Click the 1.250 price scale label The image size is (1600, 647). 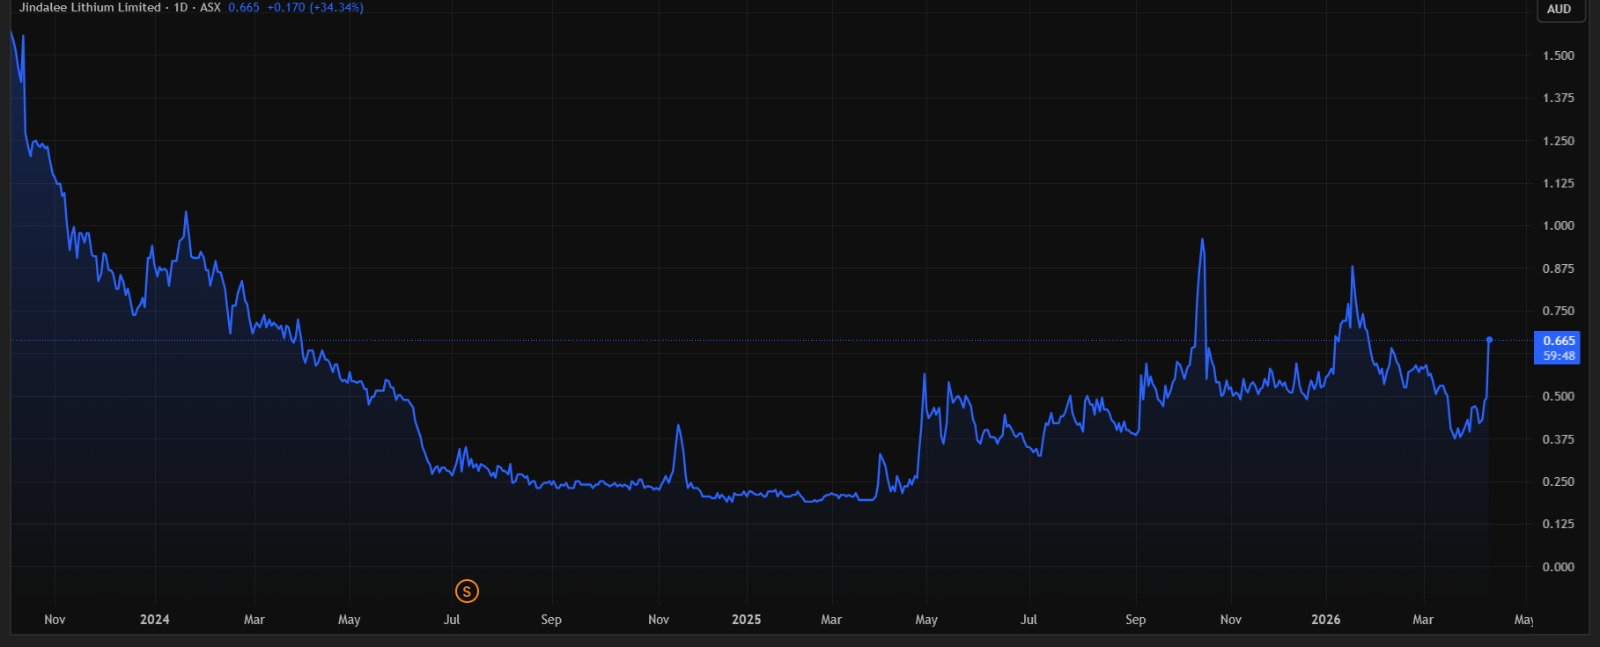[1558, 141]
